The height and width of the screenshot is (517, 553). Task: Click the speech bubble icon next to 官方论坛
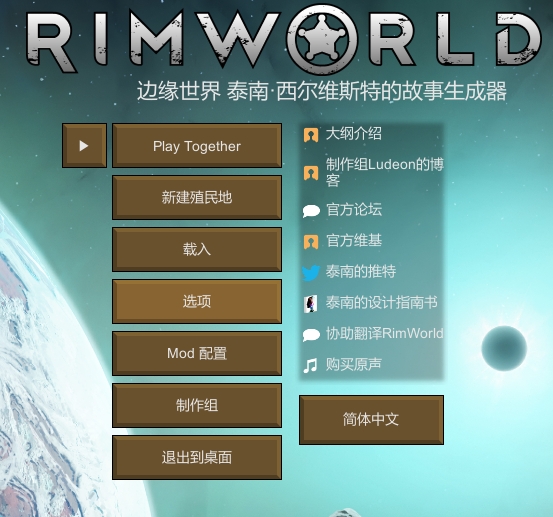[311, 211]
